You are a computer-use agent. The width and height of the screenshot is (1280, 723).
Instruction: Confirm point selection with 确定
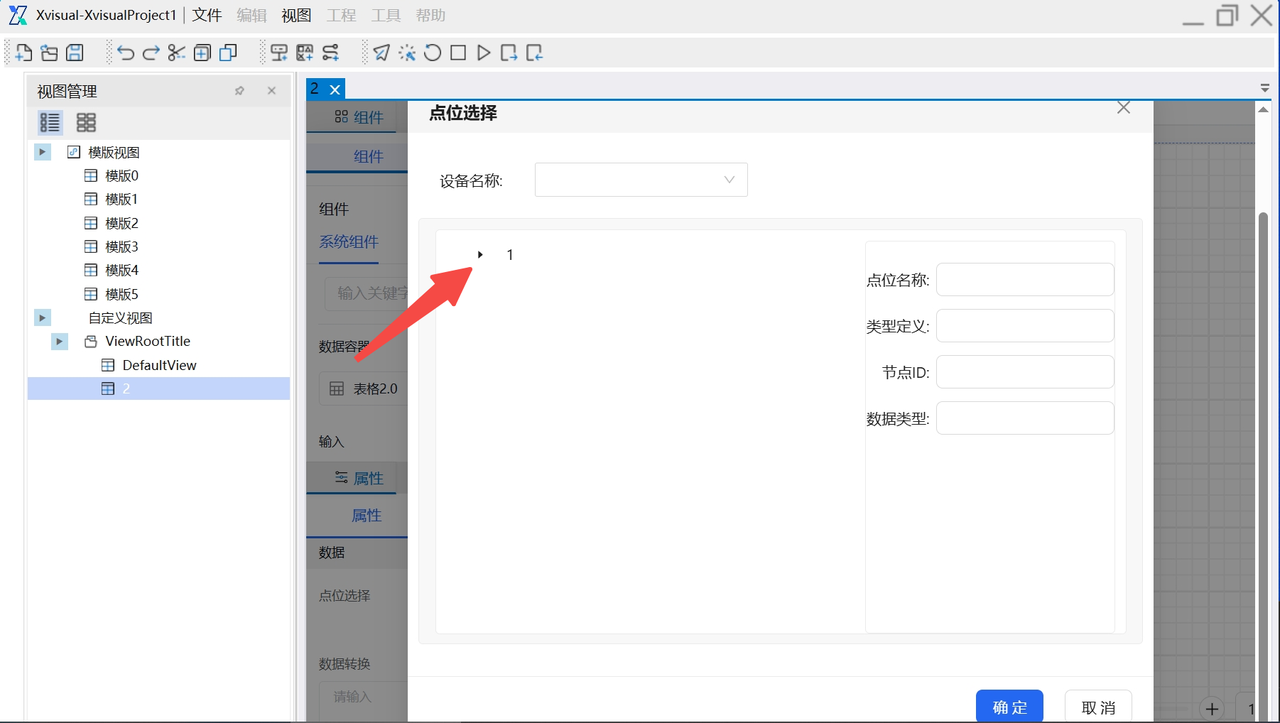1010,707
